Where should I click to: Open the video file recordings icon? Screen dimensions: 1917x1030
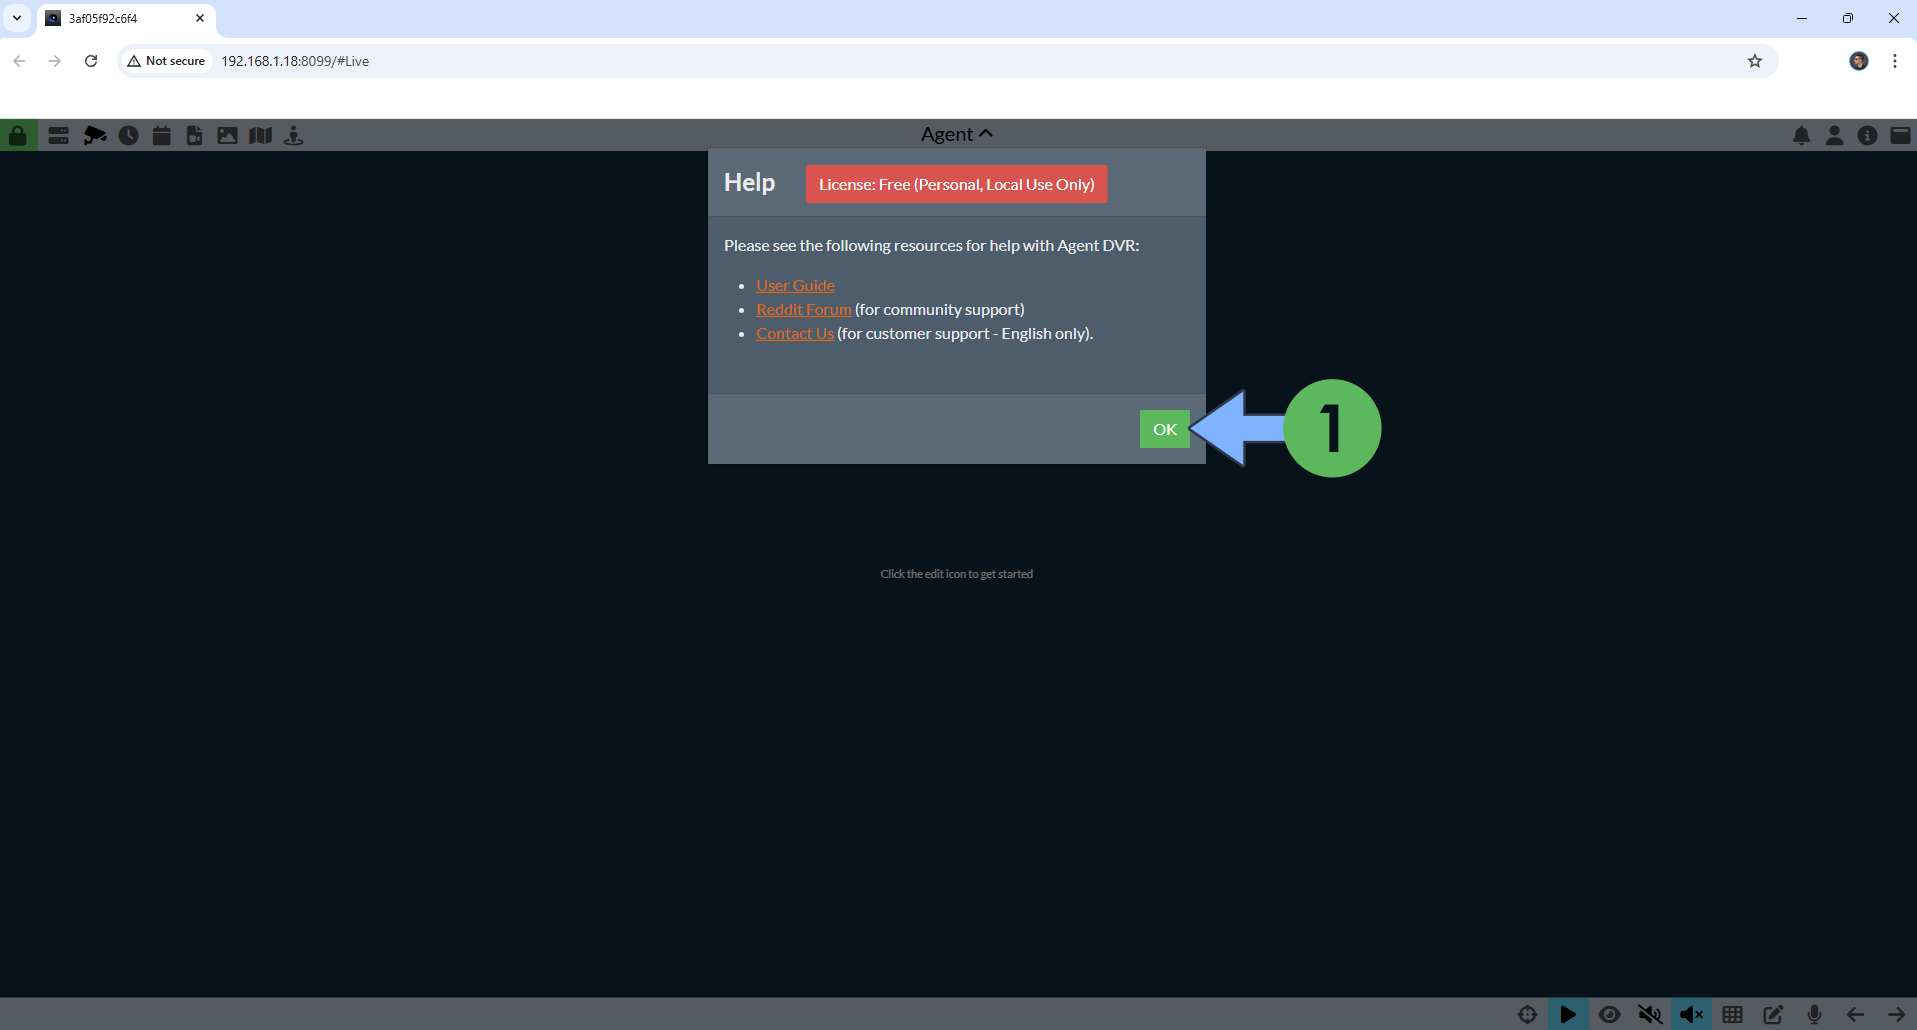pos(194,135)
